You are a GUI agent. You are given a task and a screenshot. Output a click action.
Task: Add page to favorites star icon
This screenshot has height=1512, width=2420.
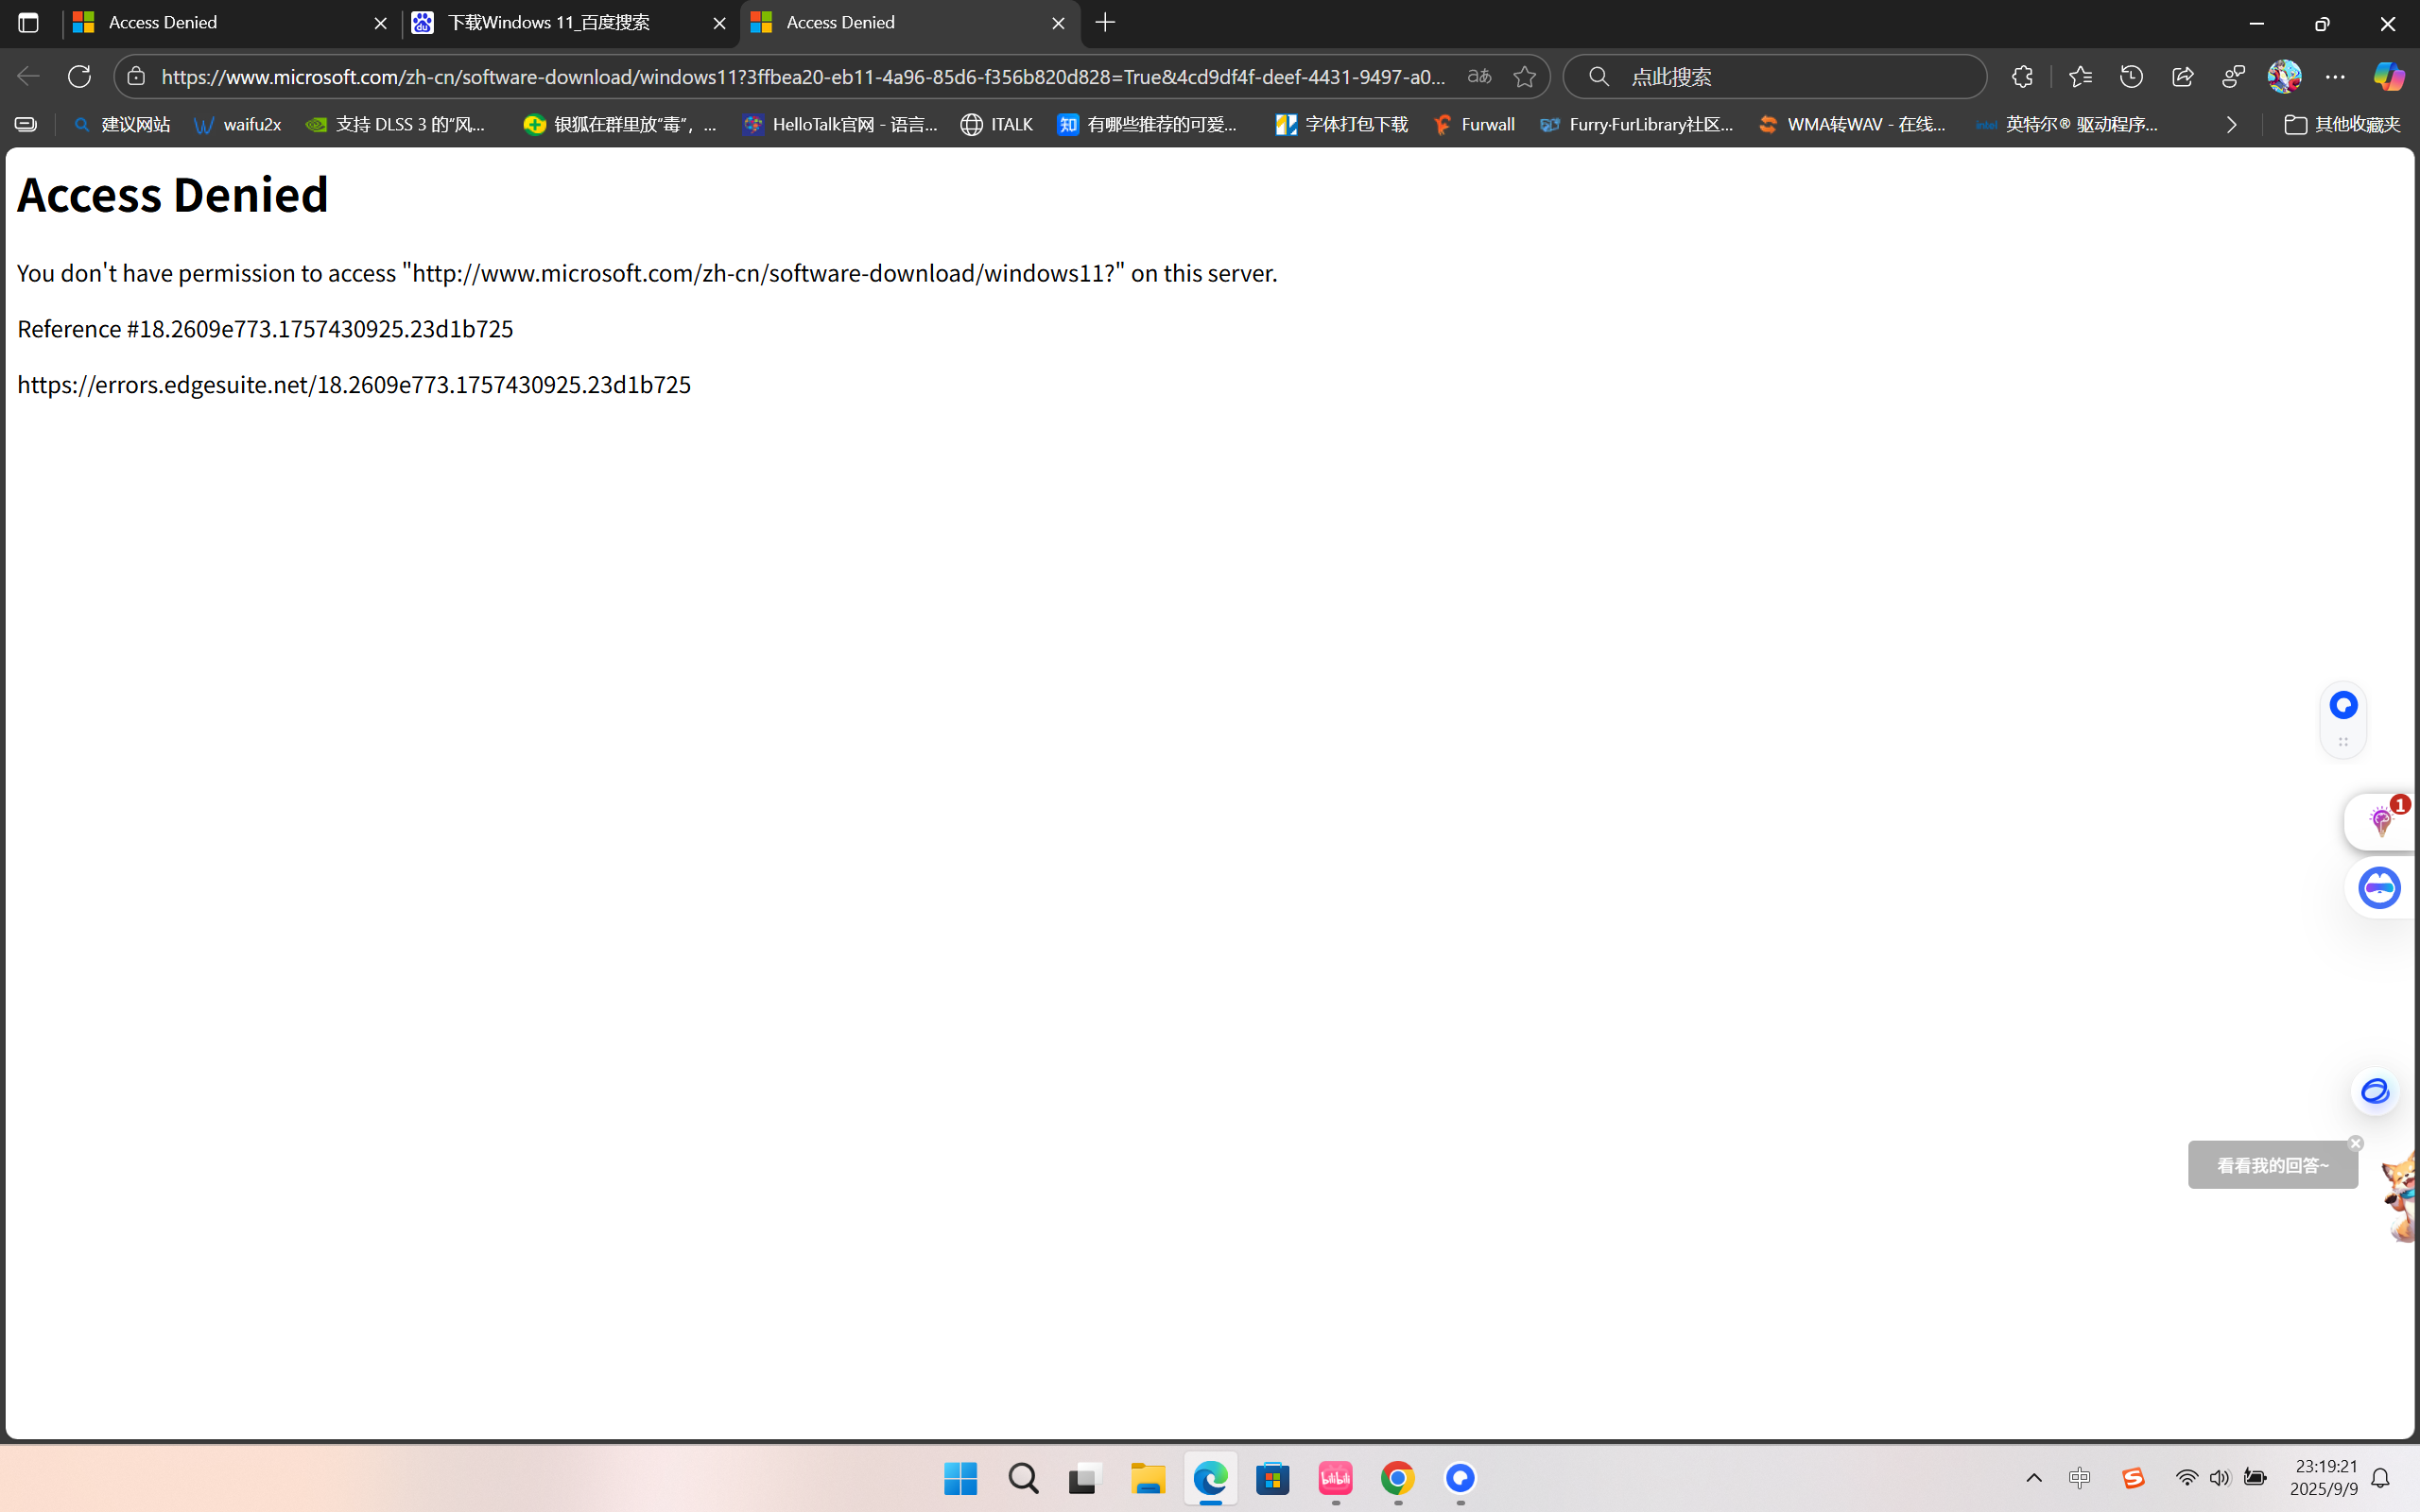click(x=1524, y=76)
